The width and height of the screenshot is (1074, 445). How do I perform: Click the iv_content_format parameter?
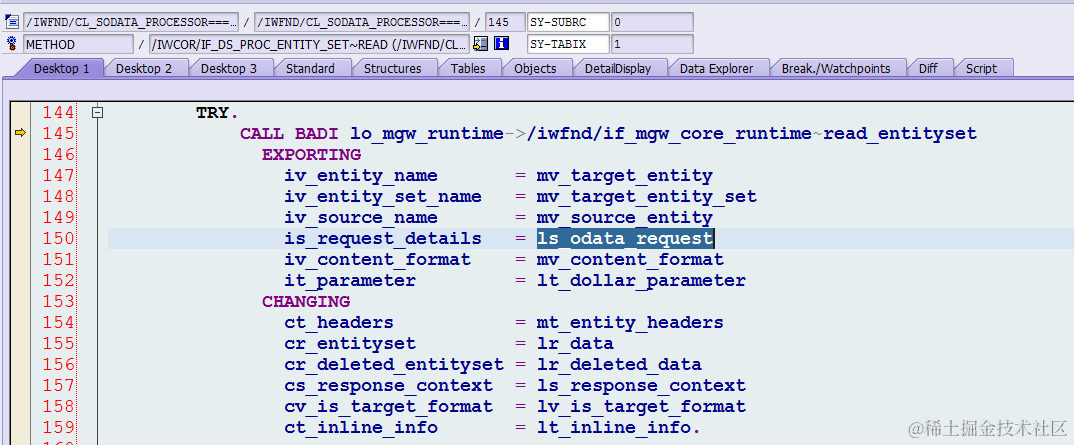tap(377, 259)
